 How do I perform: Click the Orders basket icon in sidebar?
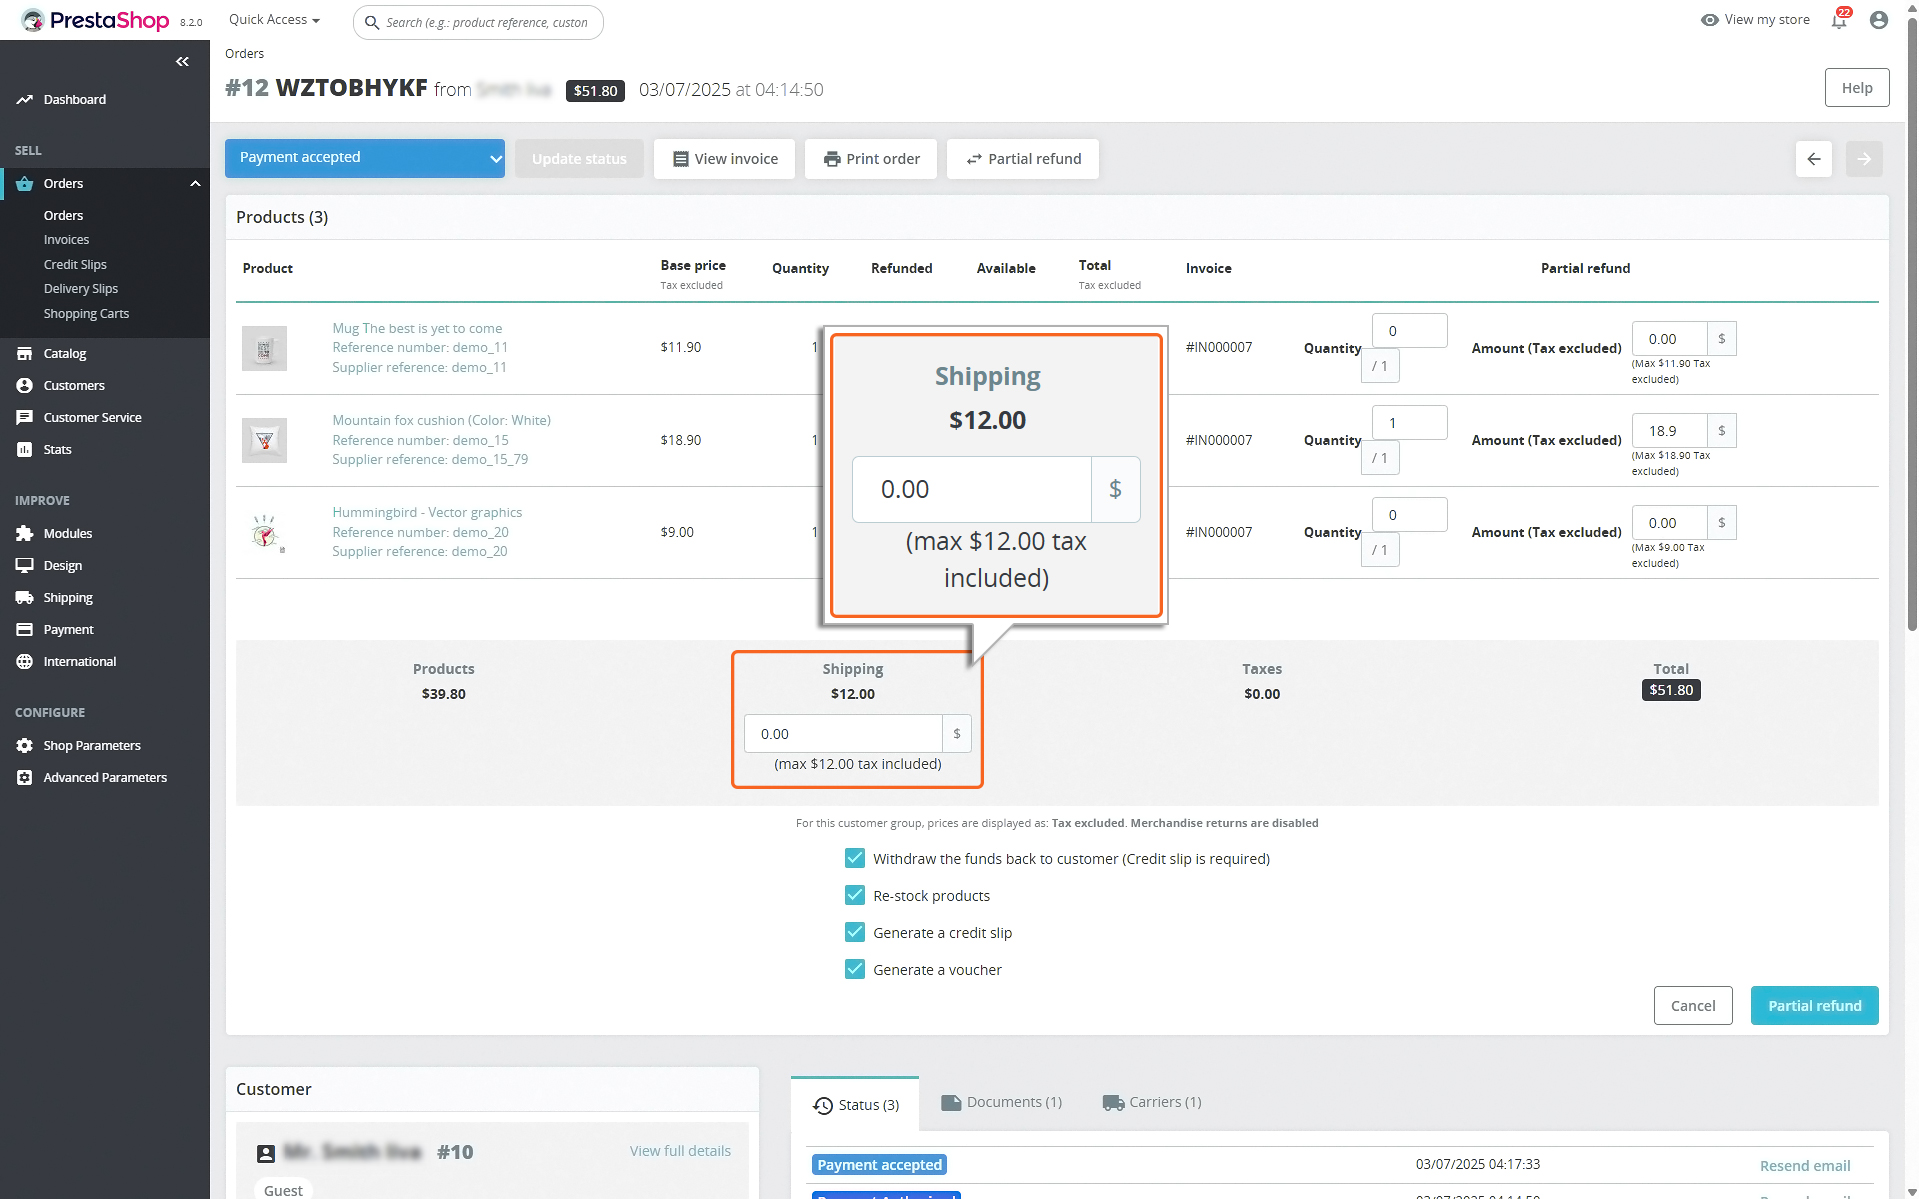pyautogui.click(x=25, y=184)
